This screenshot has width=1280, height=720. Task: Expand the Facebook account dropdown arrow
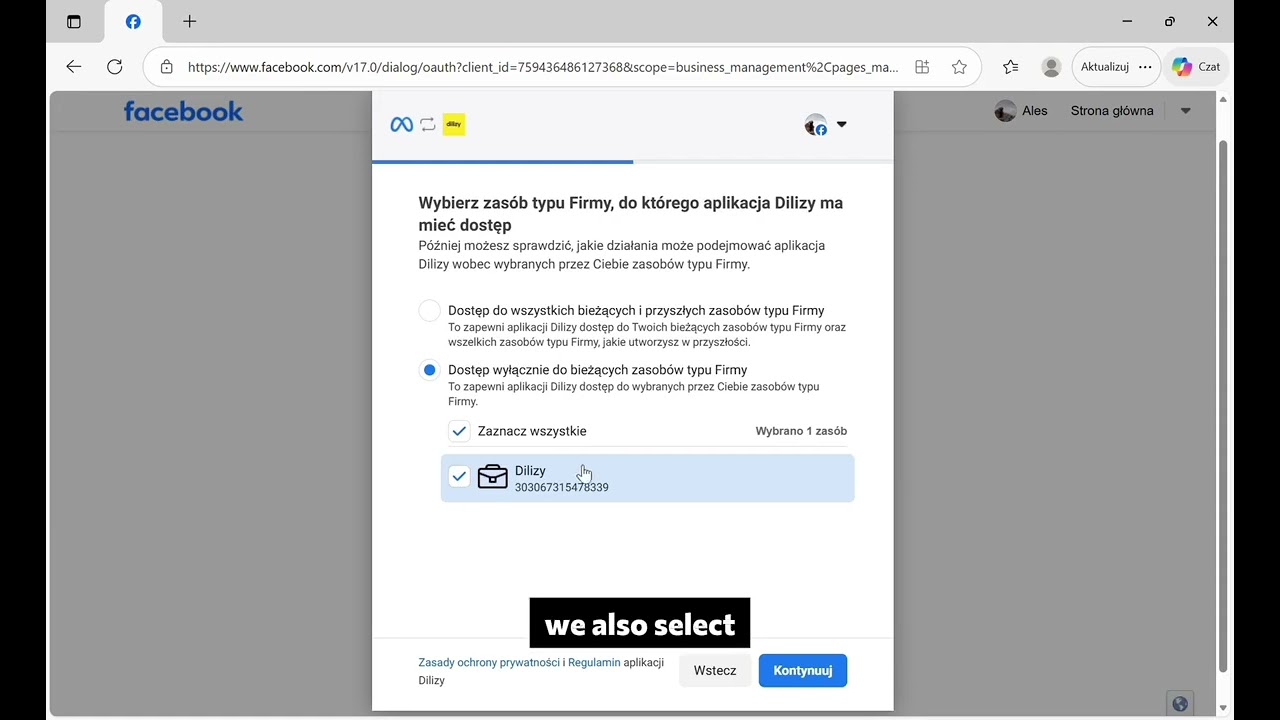(1185, 111)
